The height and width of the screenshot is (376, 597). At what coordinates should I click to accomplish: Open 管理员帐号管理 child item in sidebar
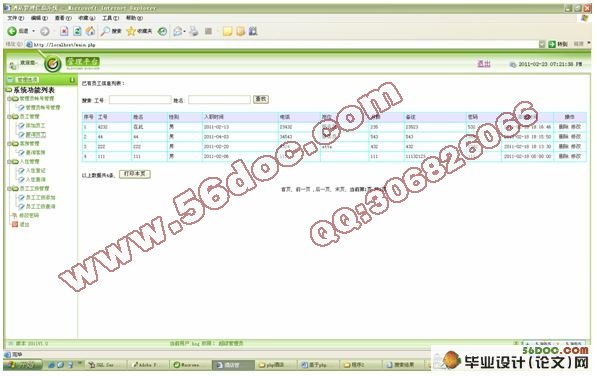tap(43, 108)
